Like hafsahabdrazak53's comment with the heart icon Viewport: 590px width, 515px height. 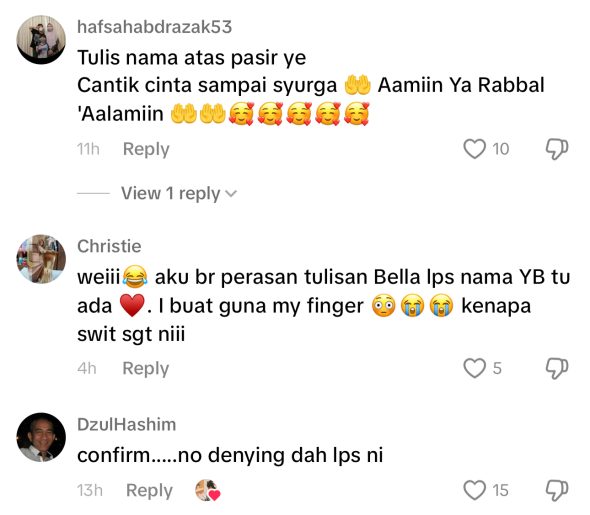pos(474,149)
